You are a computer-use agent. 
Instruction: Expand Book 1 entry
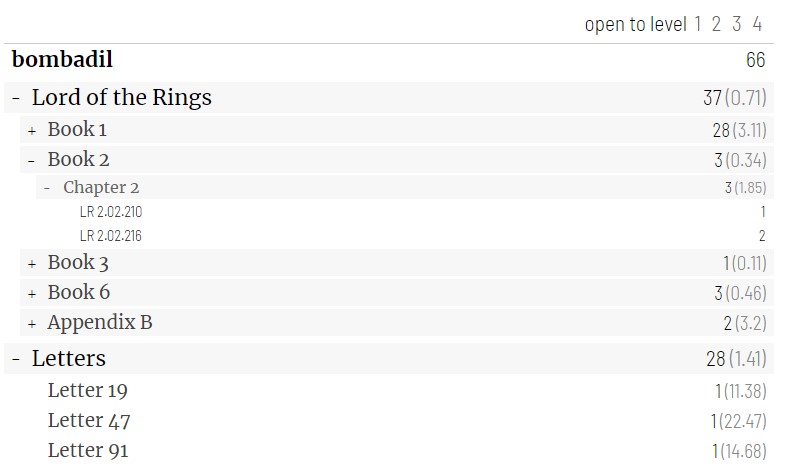[32, 130]
